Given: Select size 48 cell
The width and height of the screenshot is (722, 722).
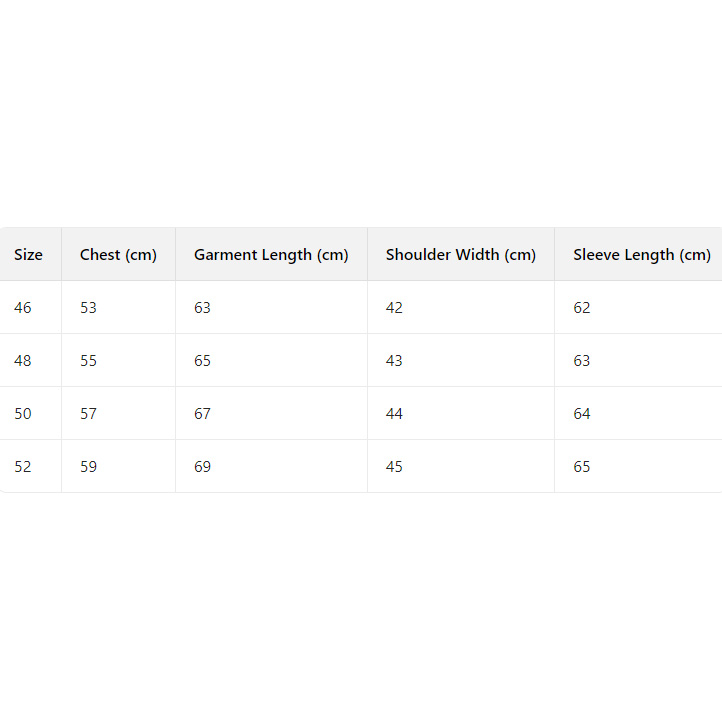Looking at the screenshot, I should 23,361.
